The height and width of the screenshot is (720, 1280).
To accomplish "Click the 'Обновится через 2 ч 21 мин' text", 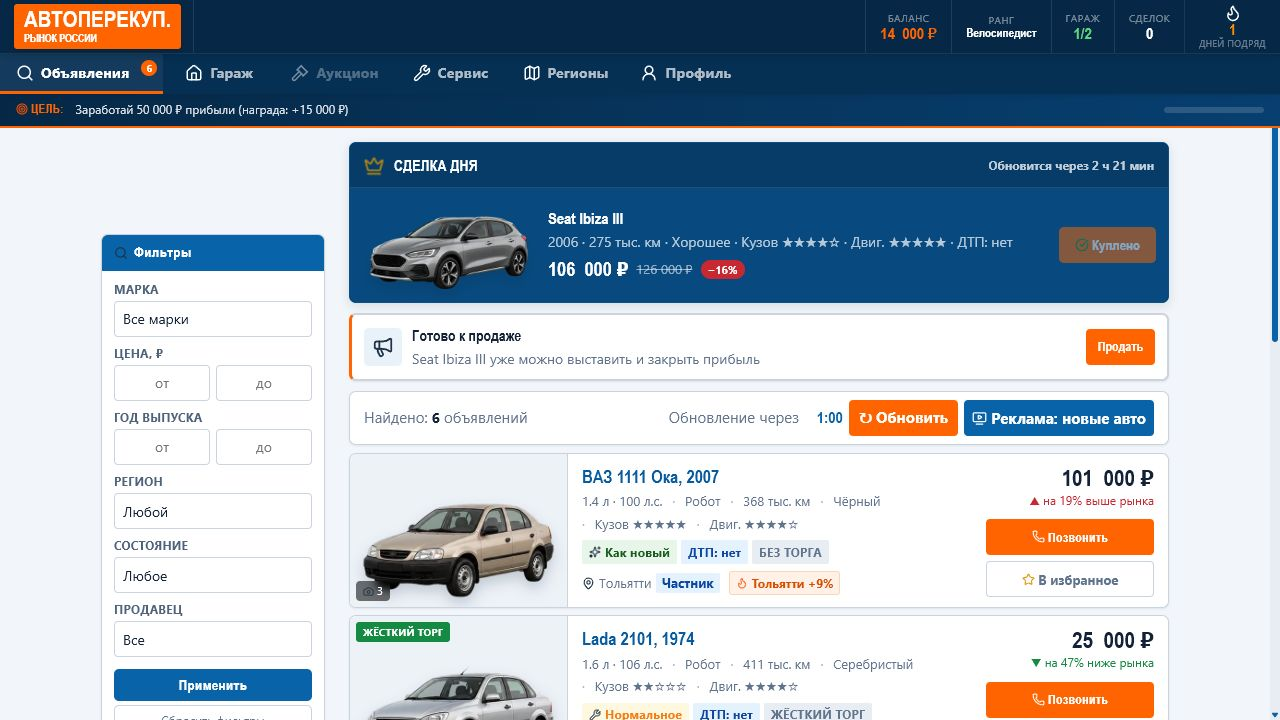I will pyautogui.click(x=1071, y=166).
